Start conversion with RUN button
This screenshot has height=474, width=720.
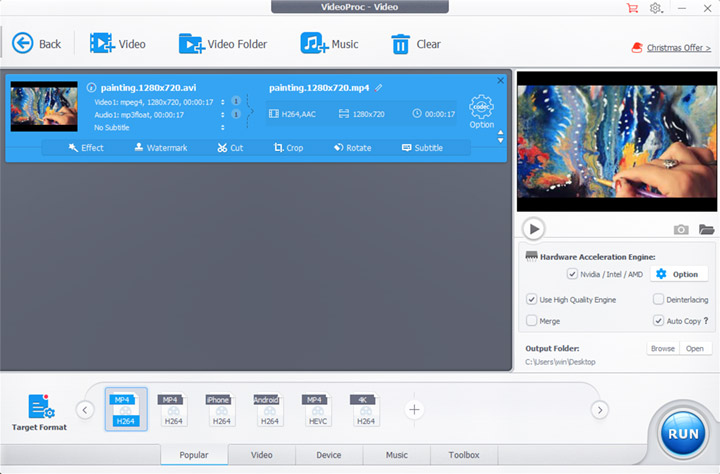point(683,434)
